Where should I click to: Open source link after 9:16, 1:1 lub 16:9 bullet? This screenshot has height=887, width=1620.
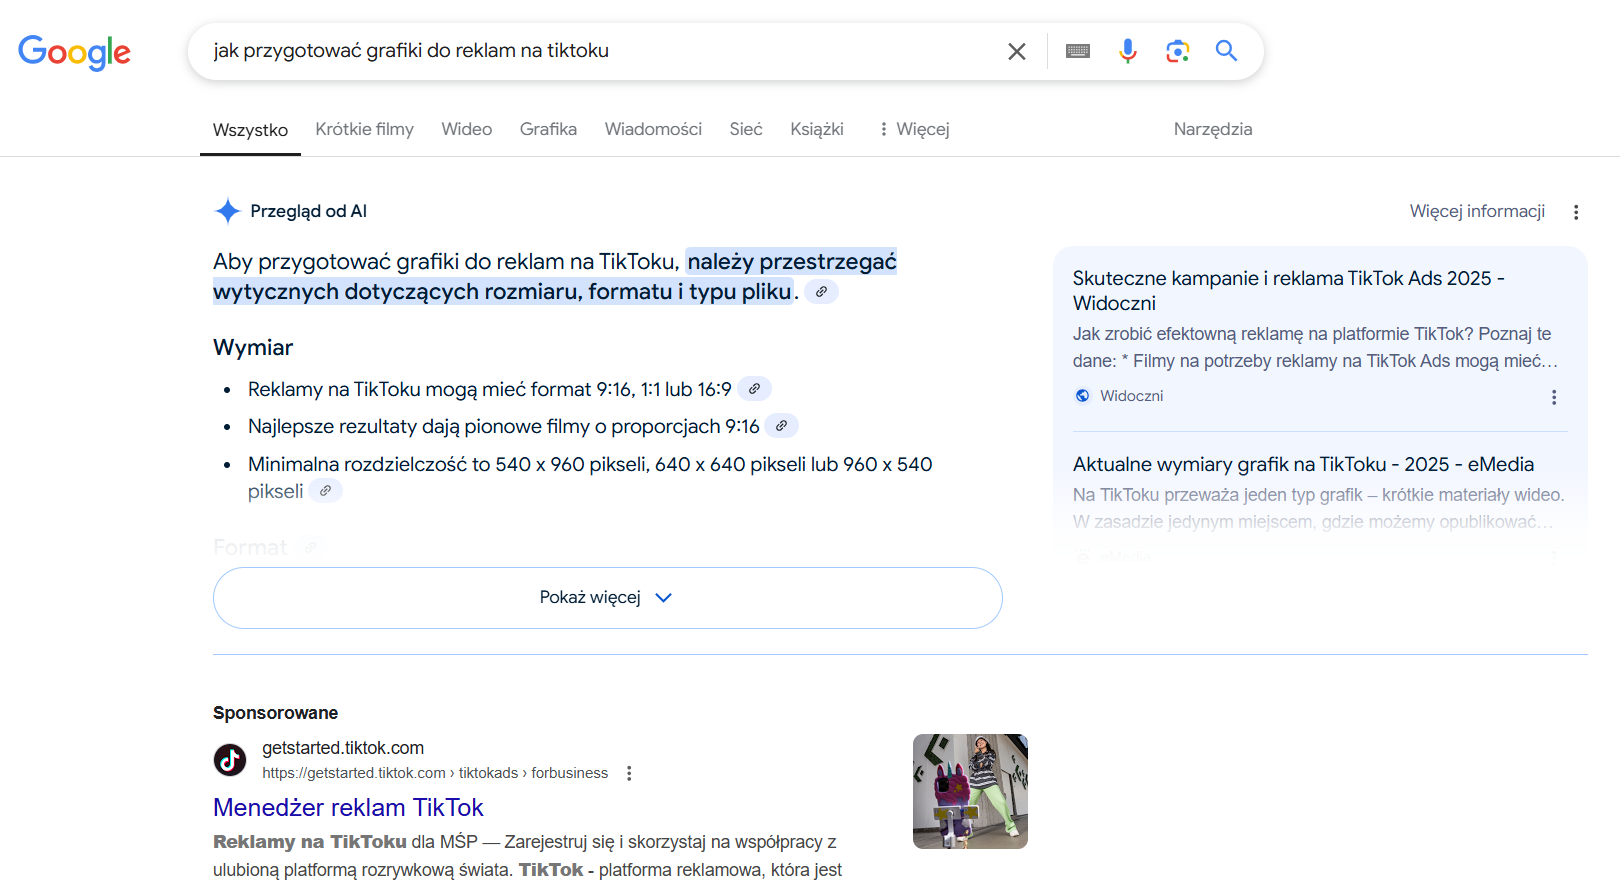[755, 389]
